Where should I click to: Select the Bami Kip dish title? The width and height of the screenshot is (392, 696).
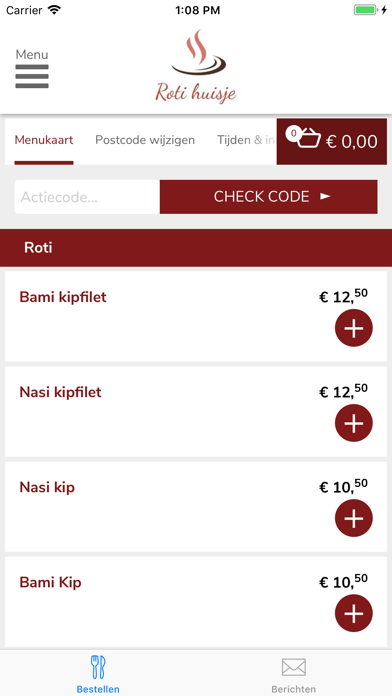(51, 582)
